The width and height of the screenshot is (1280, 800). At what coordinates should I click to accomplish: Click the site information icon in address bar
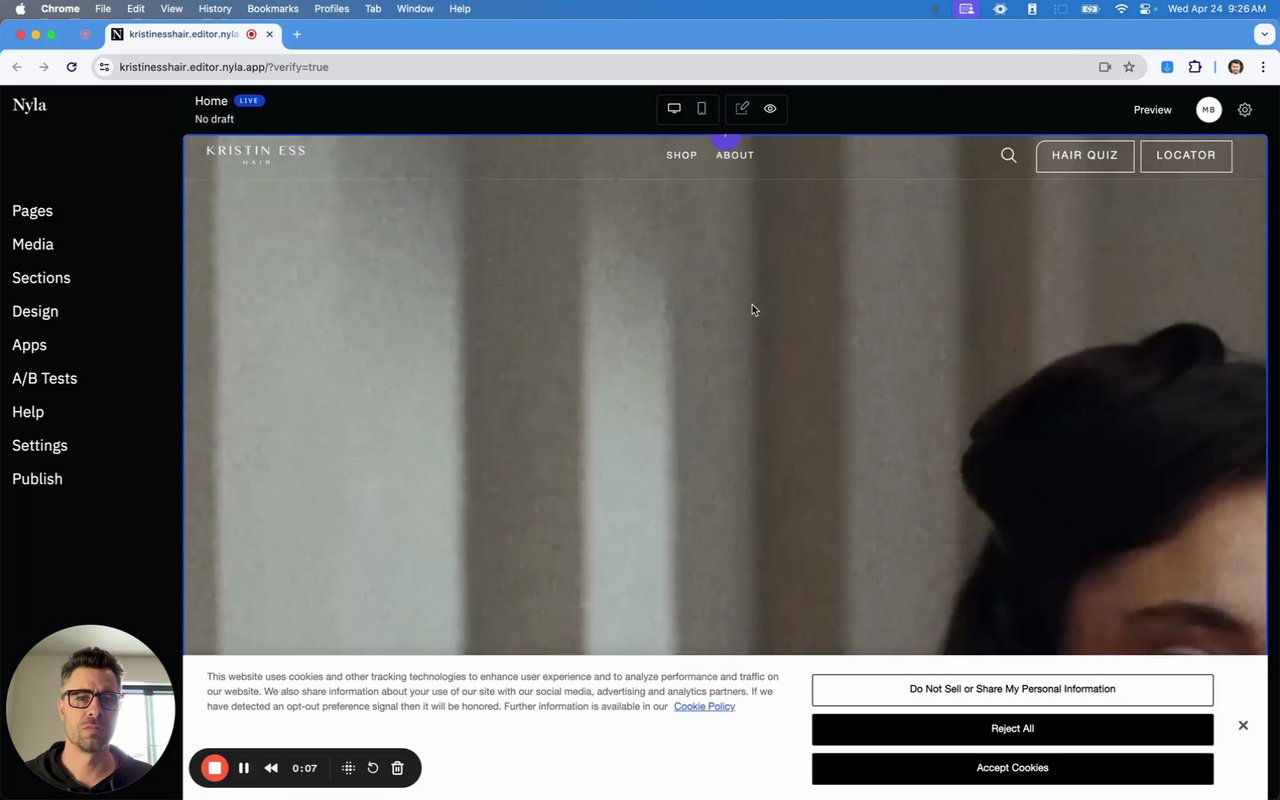[104, 67]
